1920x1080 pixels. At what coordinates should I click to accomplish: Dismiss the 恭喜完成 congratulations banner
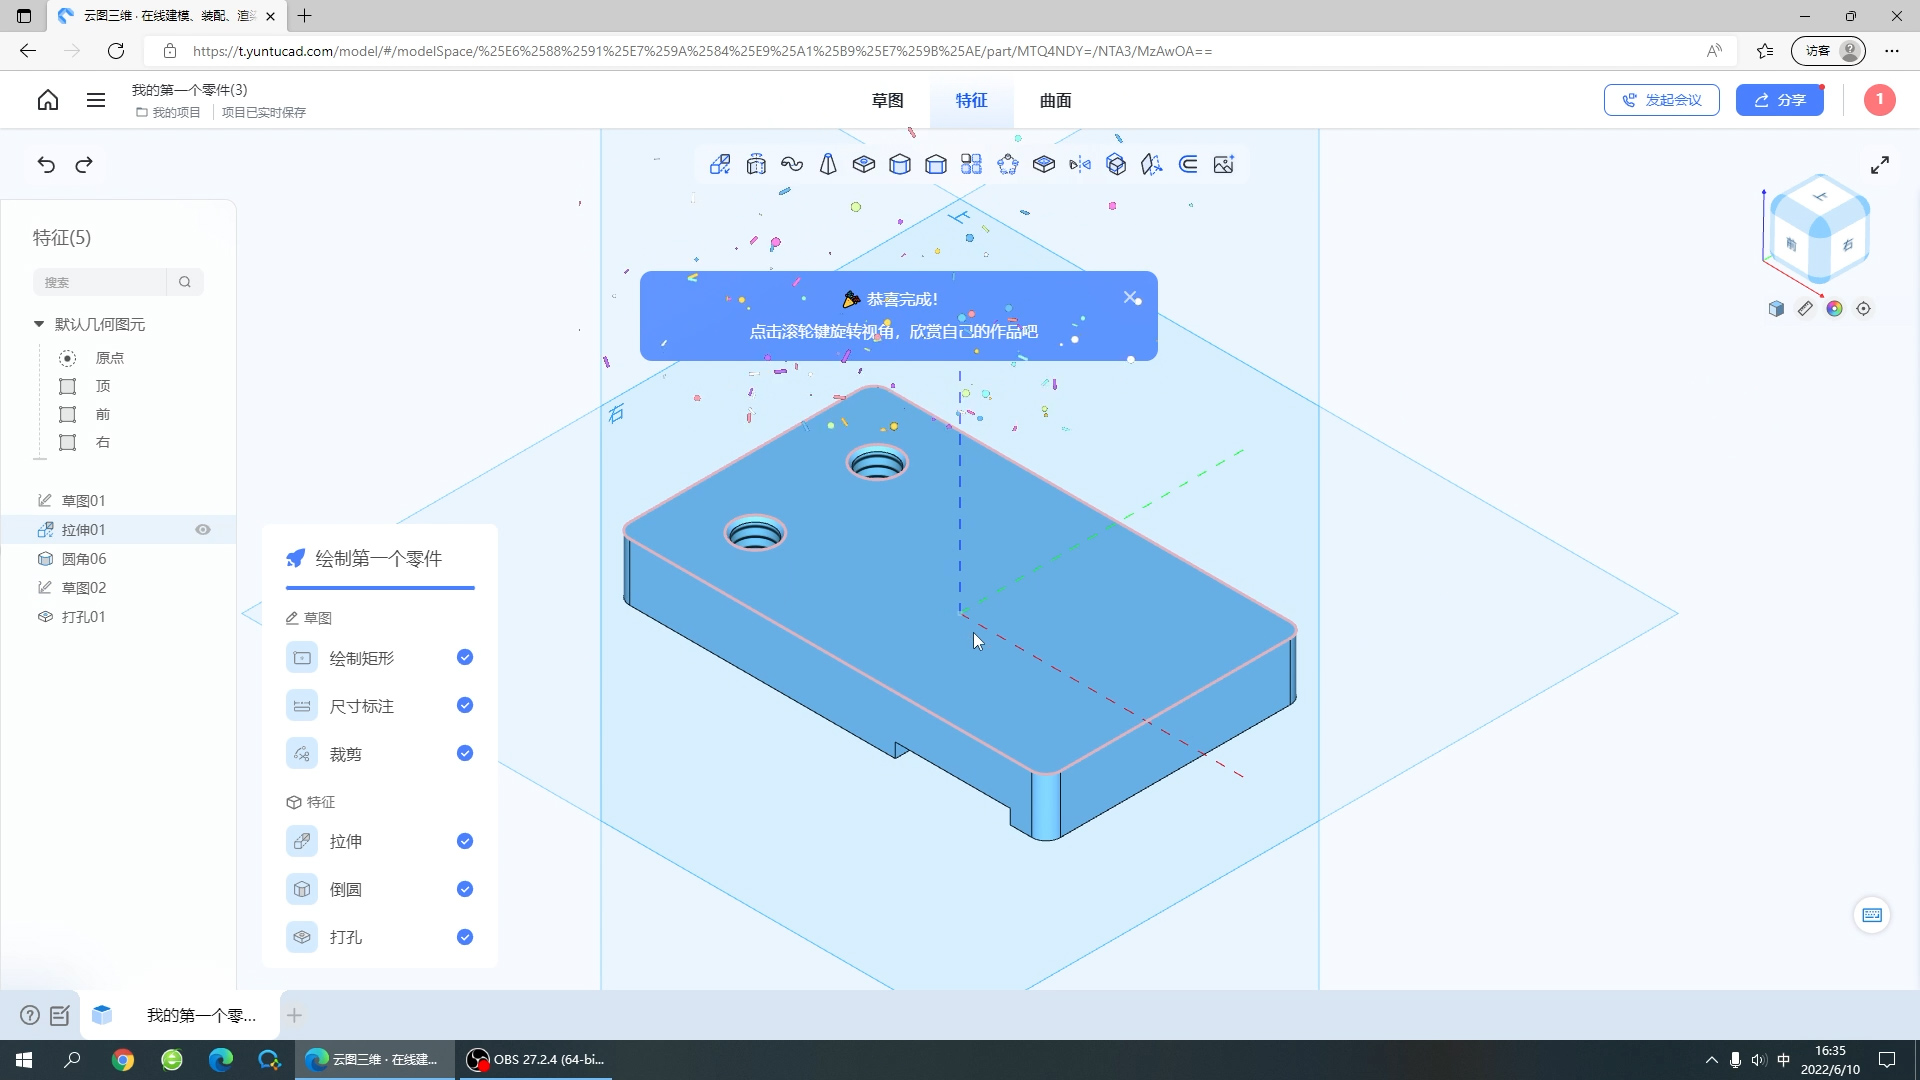pos(1131,297)
